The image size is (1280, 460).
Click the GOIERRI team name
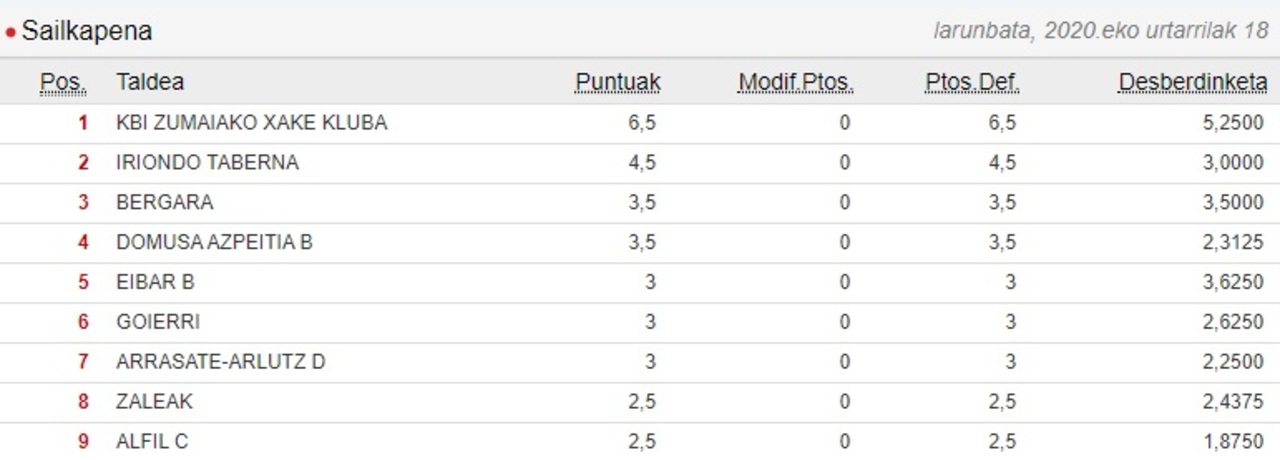point(158,322)
